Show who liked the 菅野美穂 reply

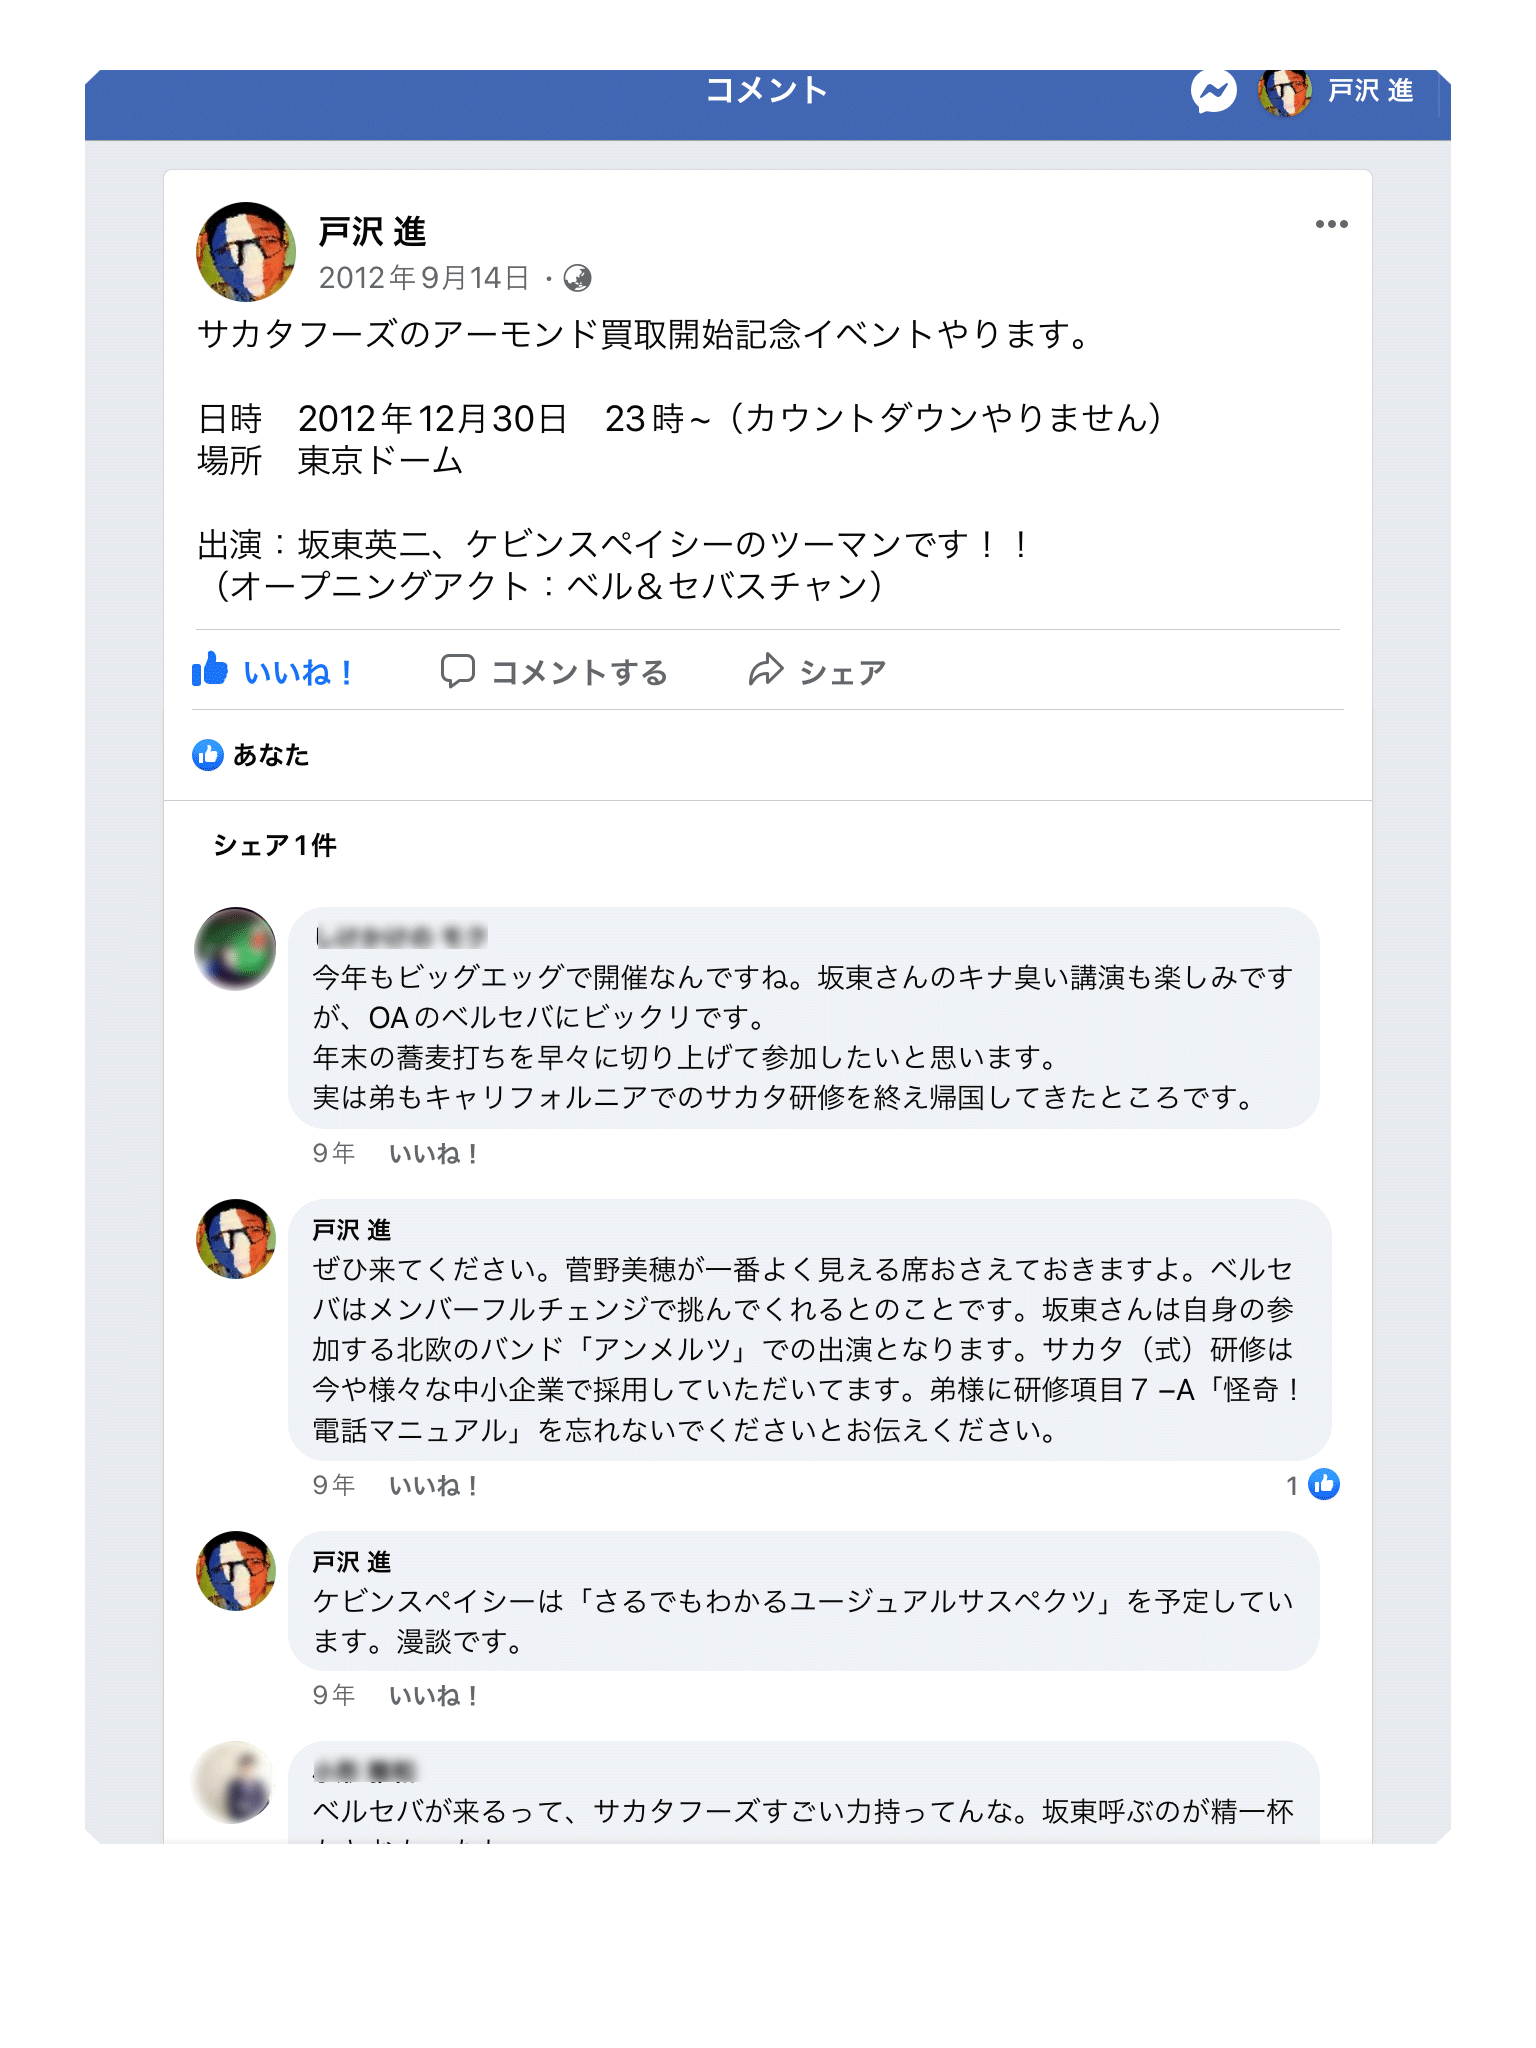click(1313, 1486)
